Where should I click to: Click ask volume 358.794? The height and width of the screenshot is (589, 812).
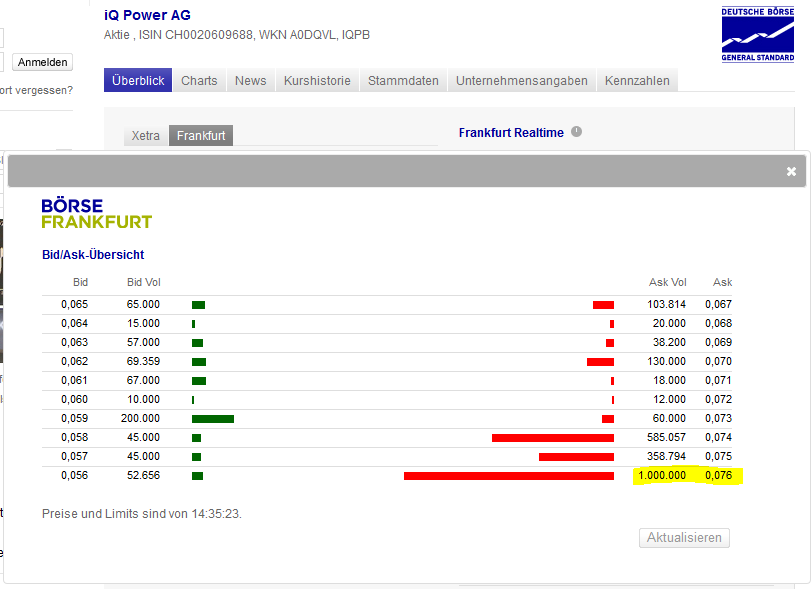tap(666, 456)
